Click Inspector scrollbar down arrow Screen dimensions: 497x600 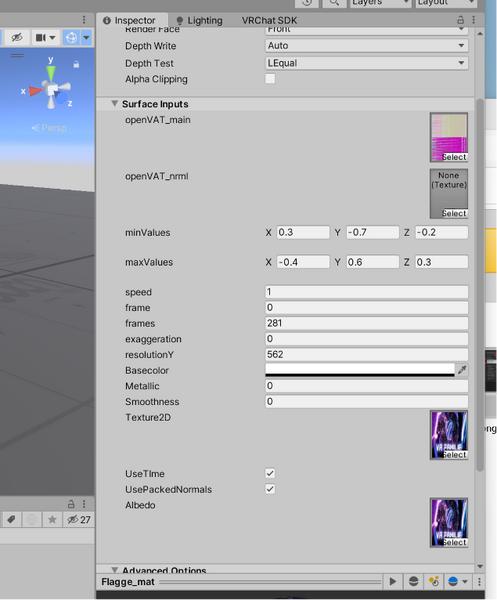pos(480,566)
